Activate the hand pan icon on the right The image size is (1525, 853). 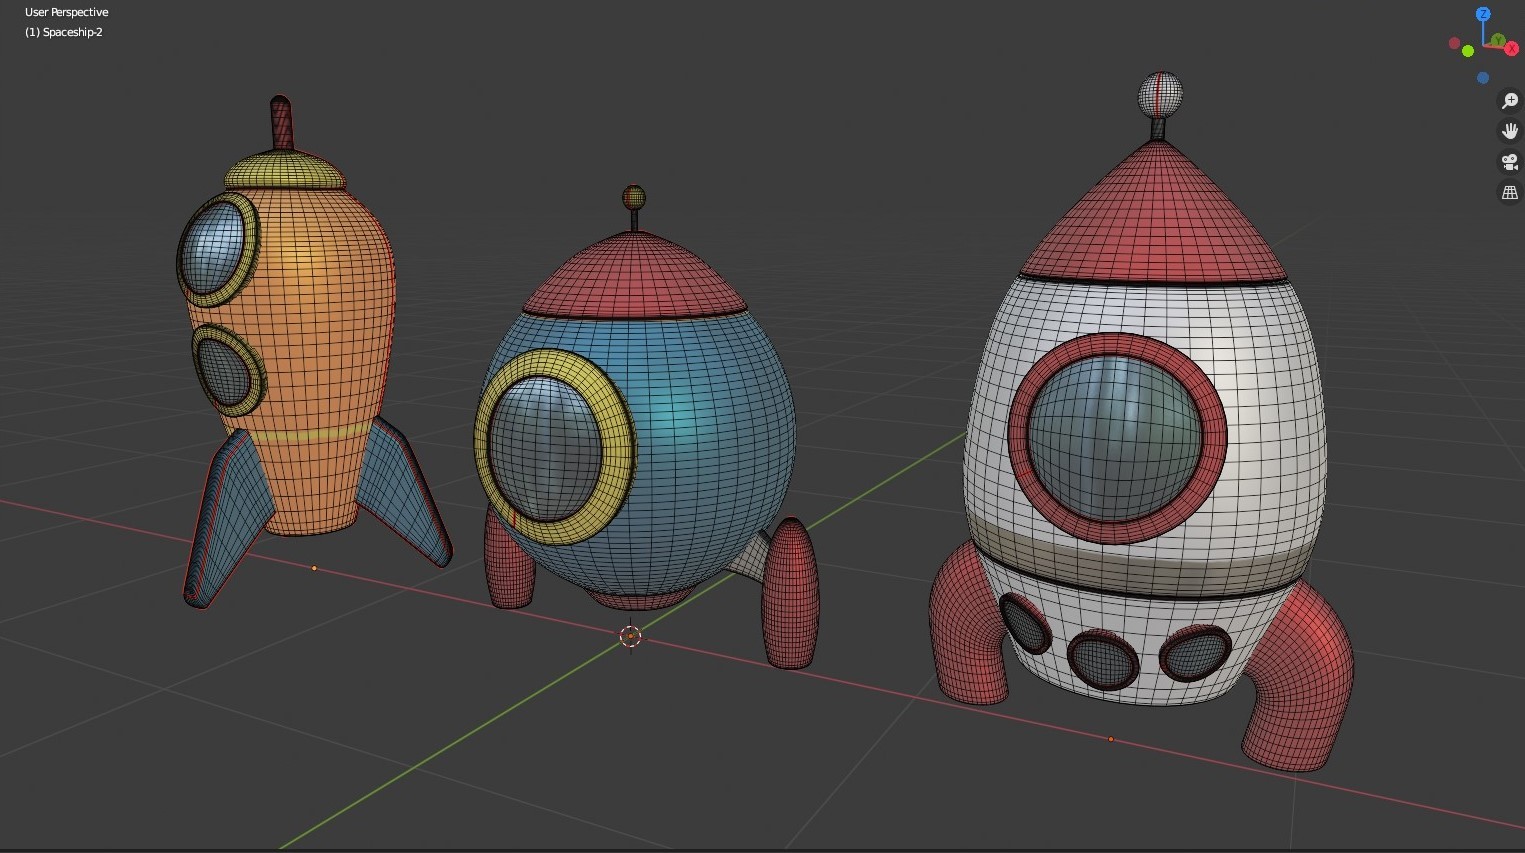point(1510,130)
